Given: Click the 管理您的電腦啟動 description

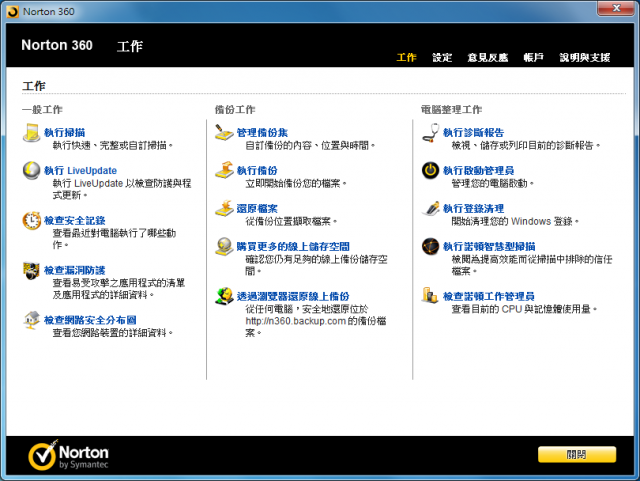Looking at the screenshot, I should click(492, 183).
